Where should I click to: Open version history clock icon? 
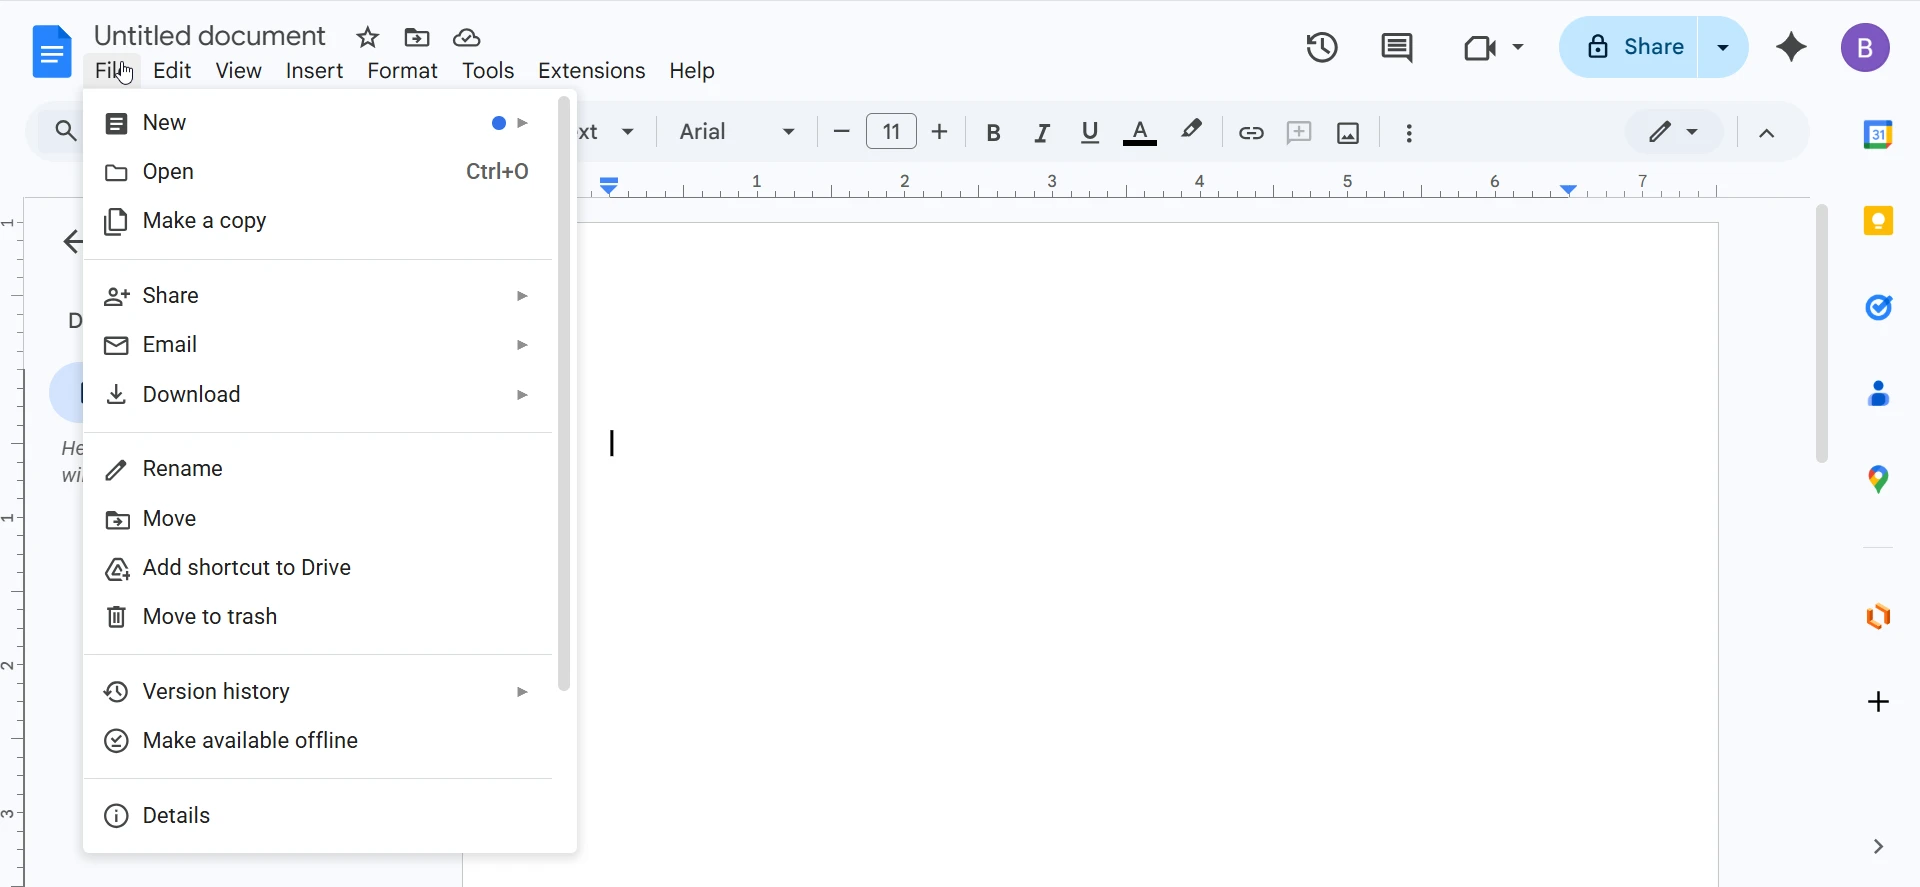coord(1322,48)
